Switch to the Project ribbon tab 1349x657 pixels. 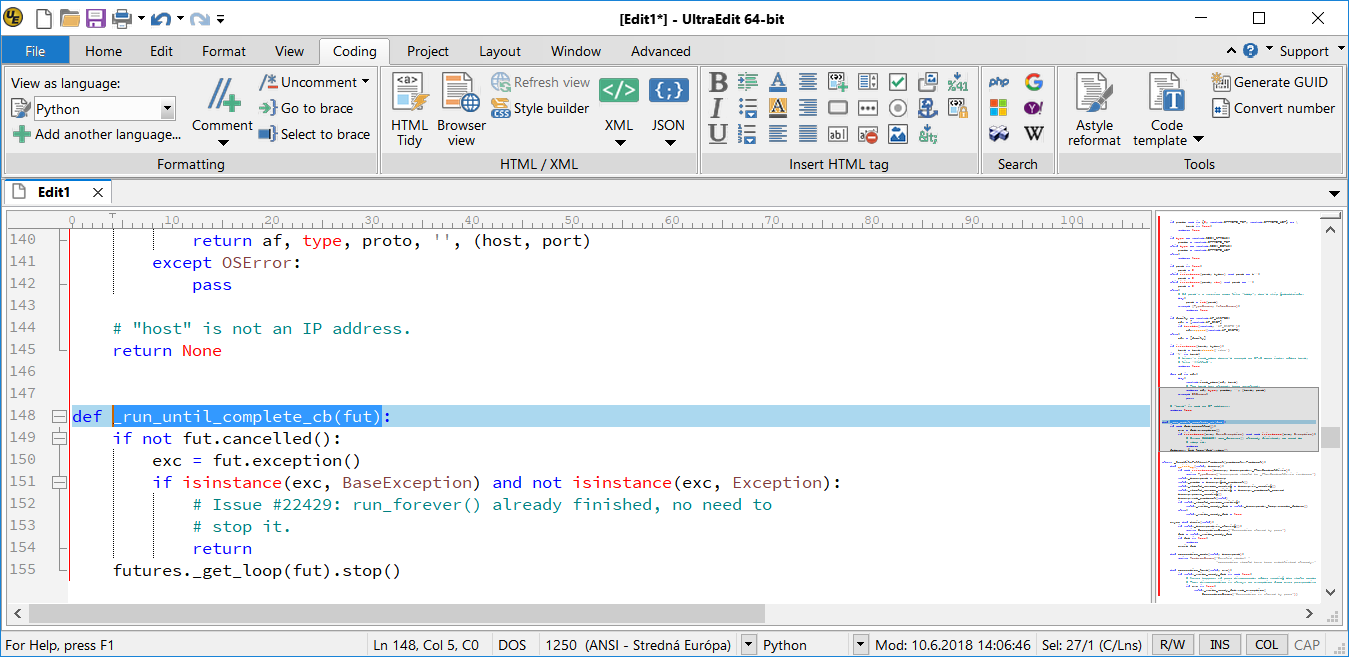click(x=428, y=51)
